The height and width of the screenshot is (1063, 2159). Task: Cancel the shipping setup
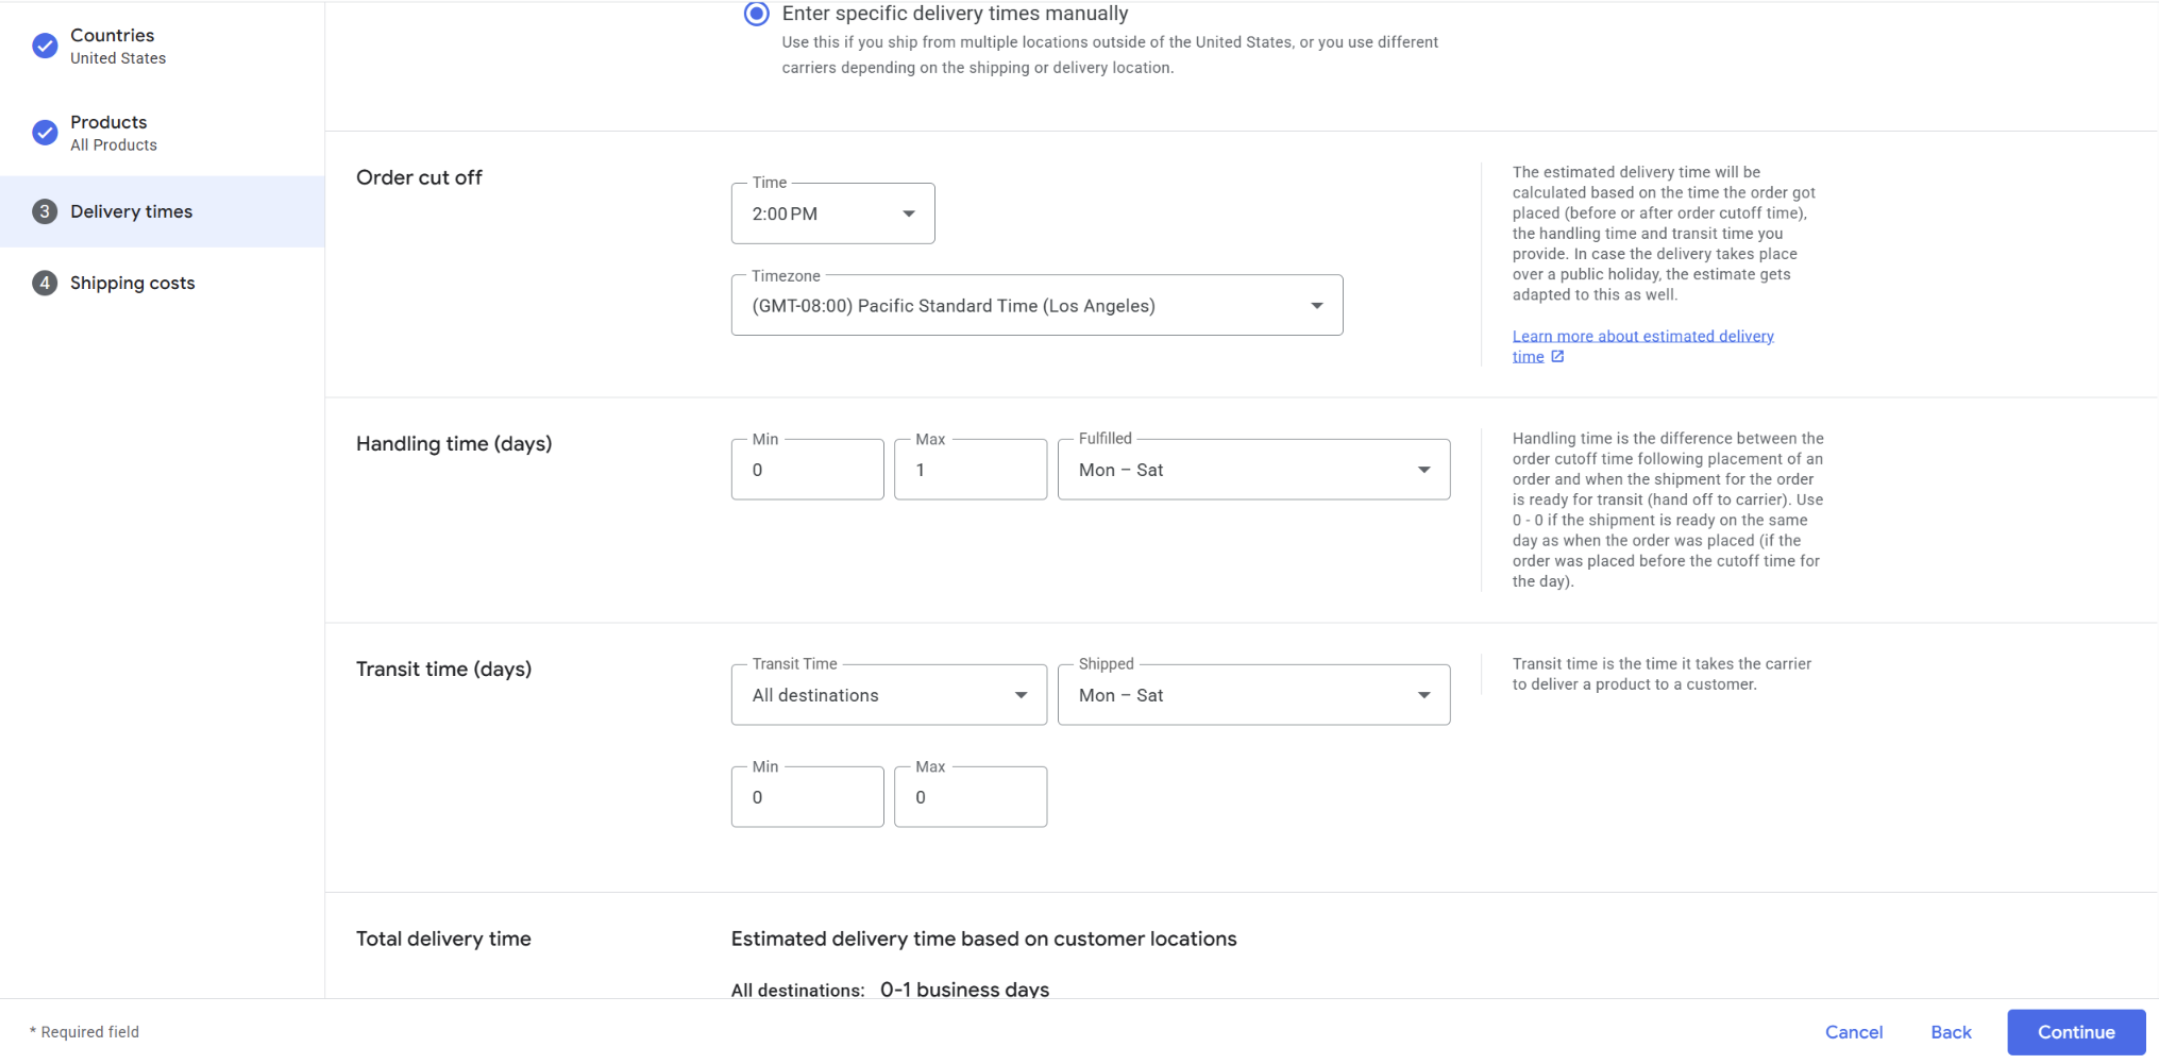point(1853,1032)
